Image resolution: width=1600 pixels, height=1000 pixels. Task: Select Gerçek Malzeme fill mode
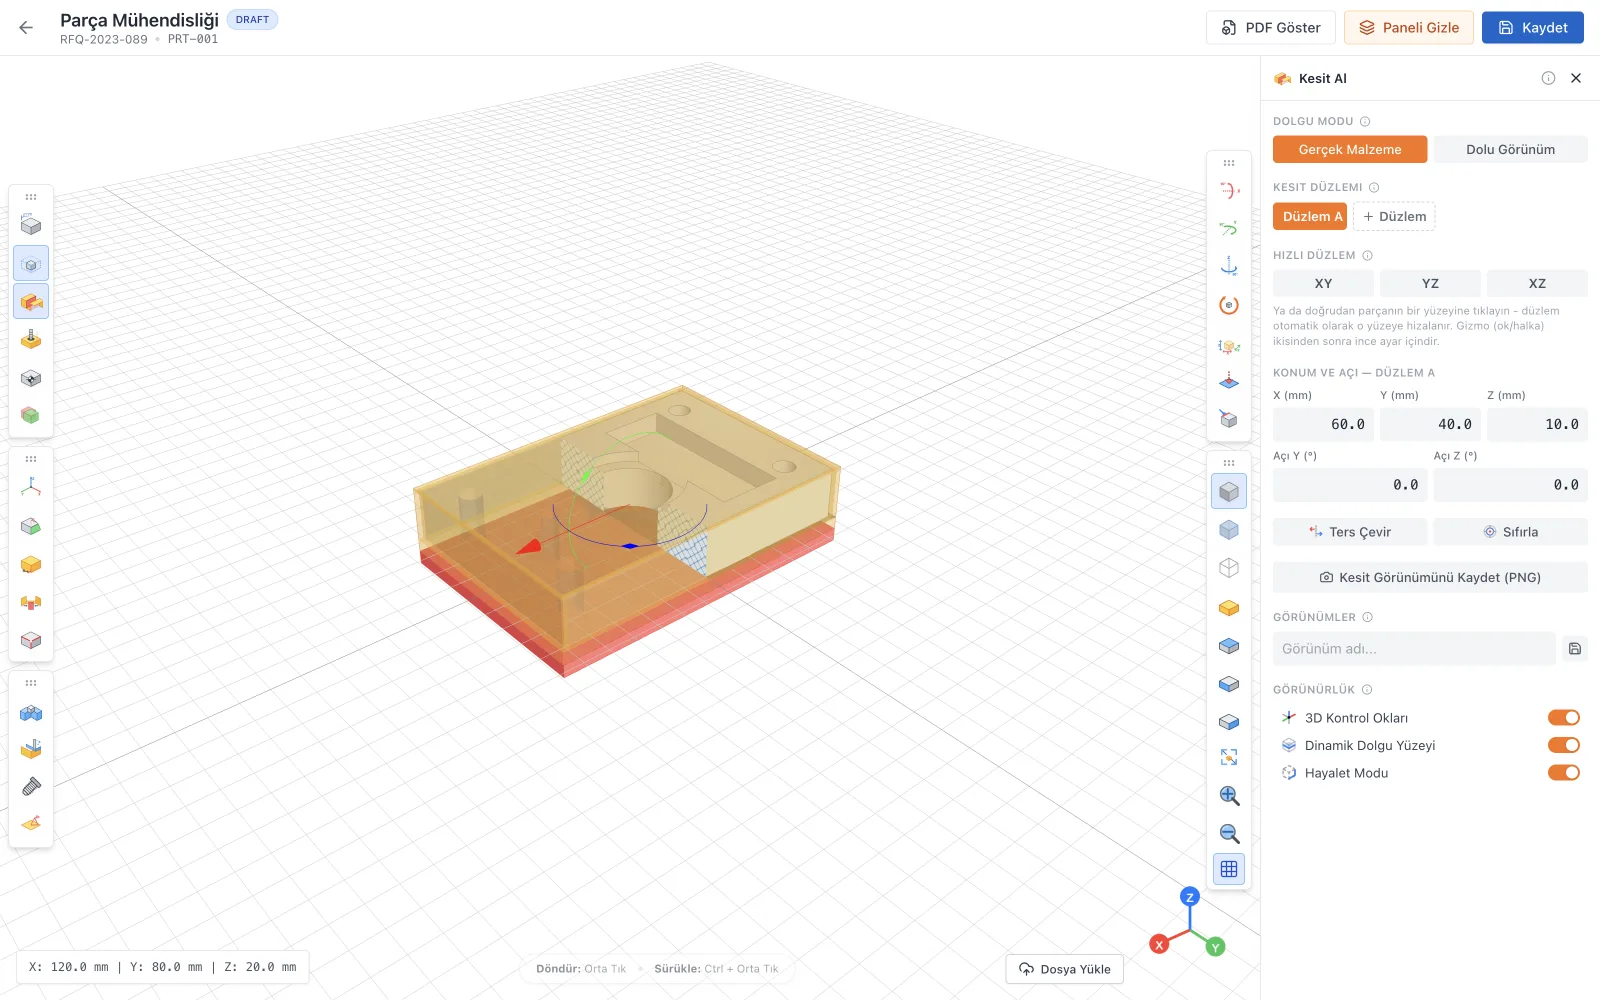pyautogui.click(x=1350, y=149)
